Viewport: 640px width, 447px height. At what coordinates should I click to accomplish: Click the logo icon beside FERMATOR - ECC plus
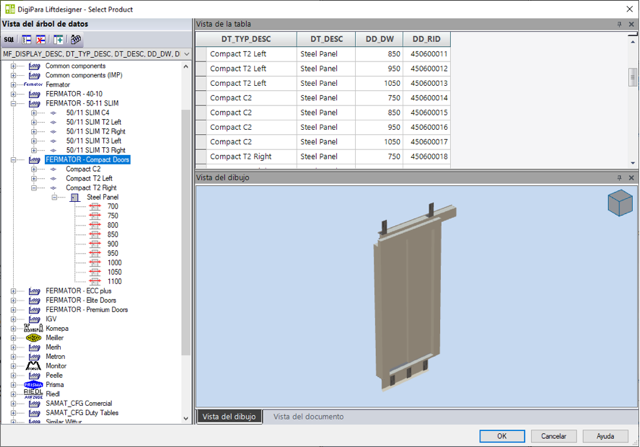(x=34, y=291)
